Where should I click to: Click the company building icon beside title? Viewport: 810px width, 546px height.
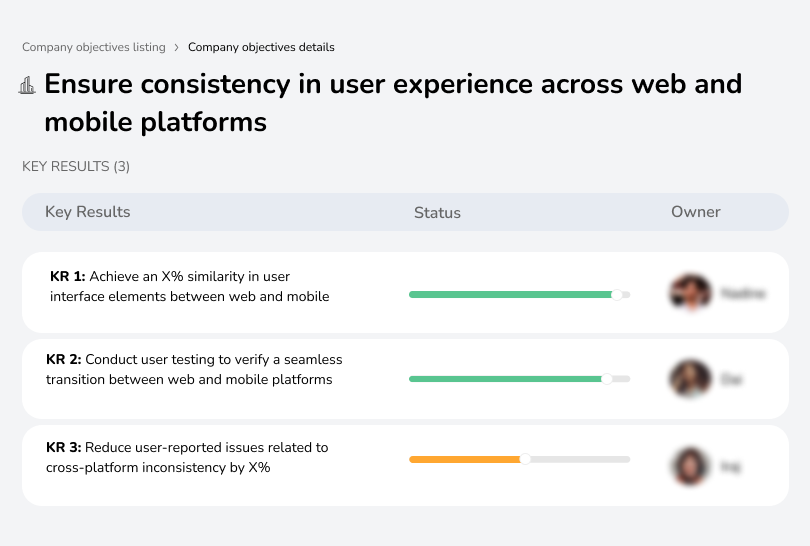pyautogui.click(x=27, y=85)
